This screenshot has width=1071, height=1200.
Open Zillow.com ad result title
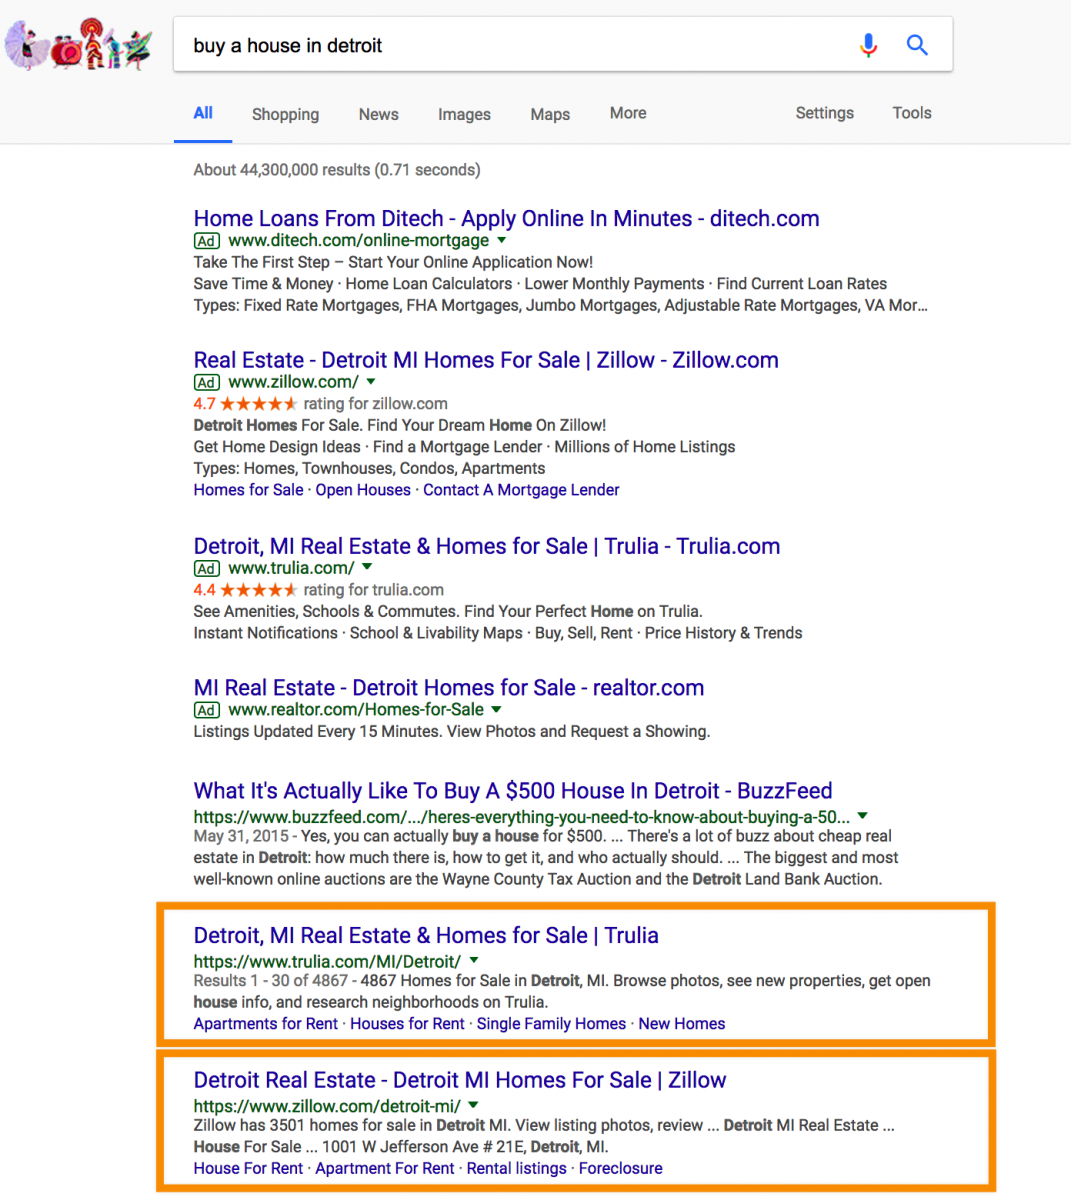pyautogui.click(x=486, y=360)
